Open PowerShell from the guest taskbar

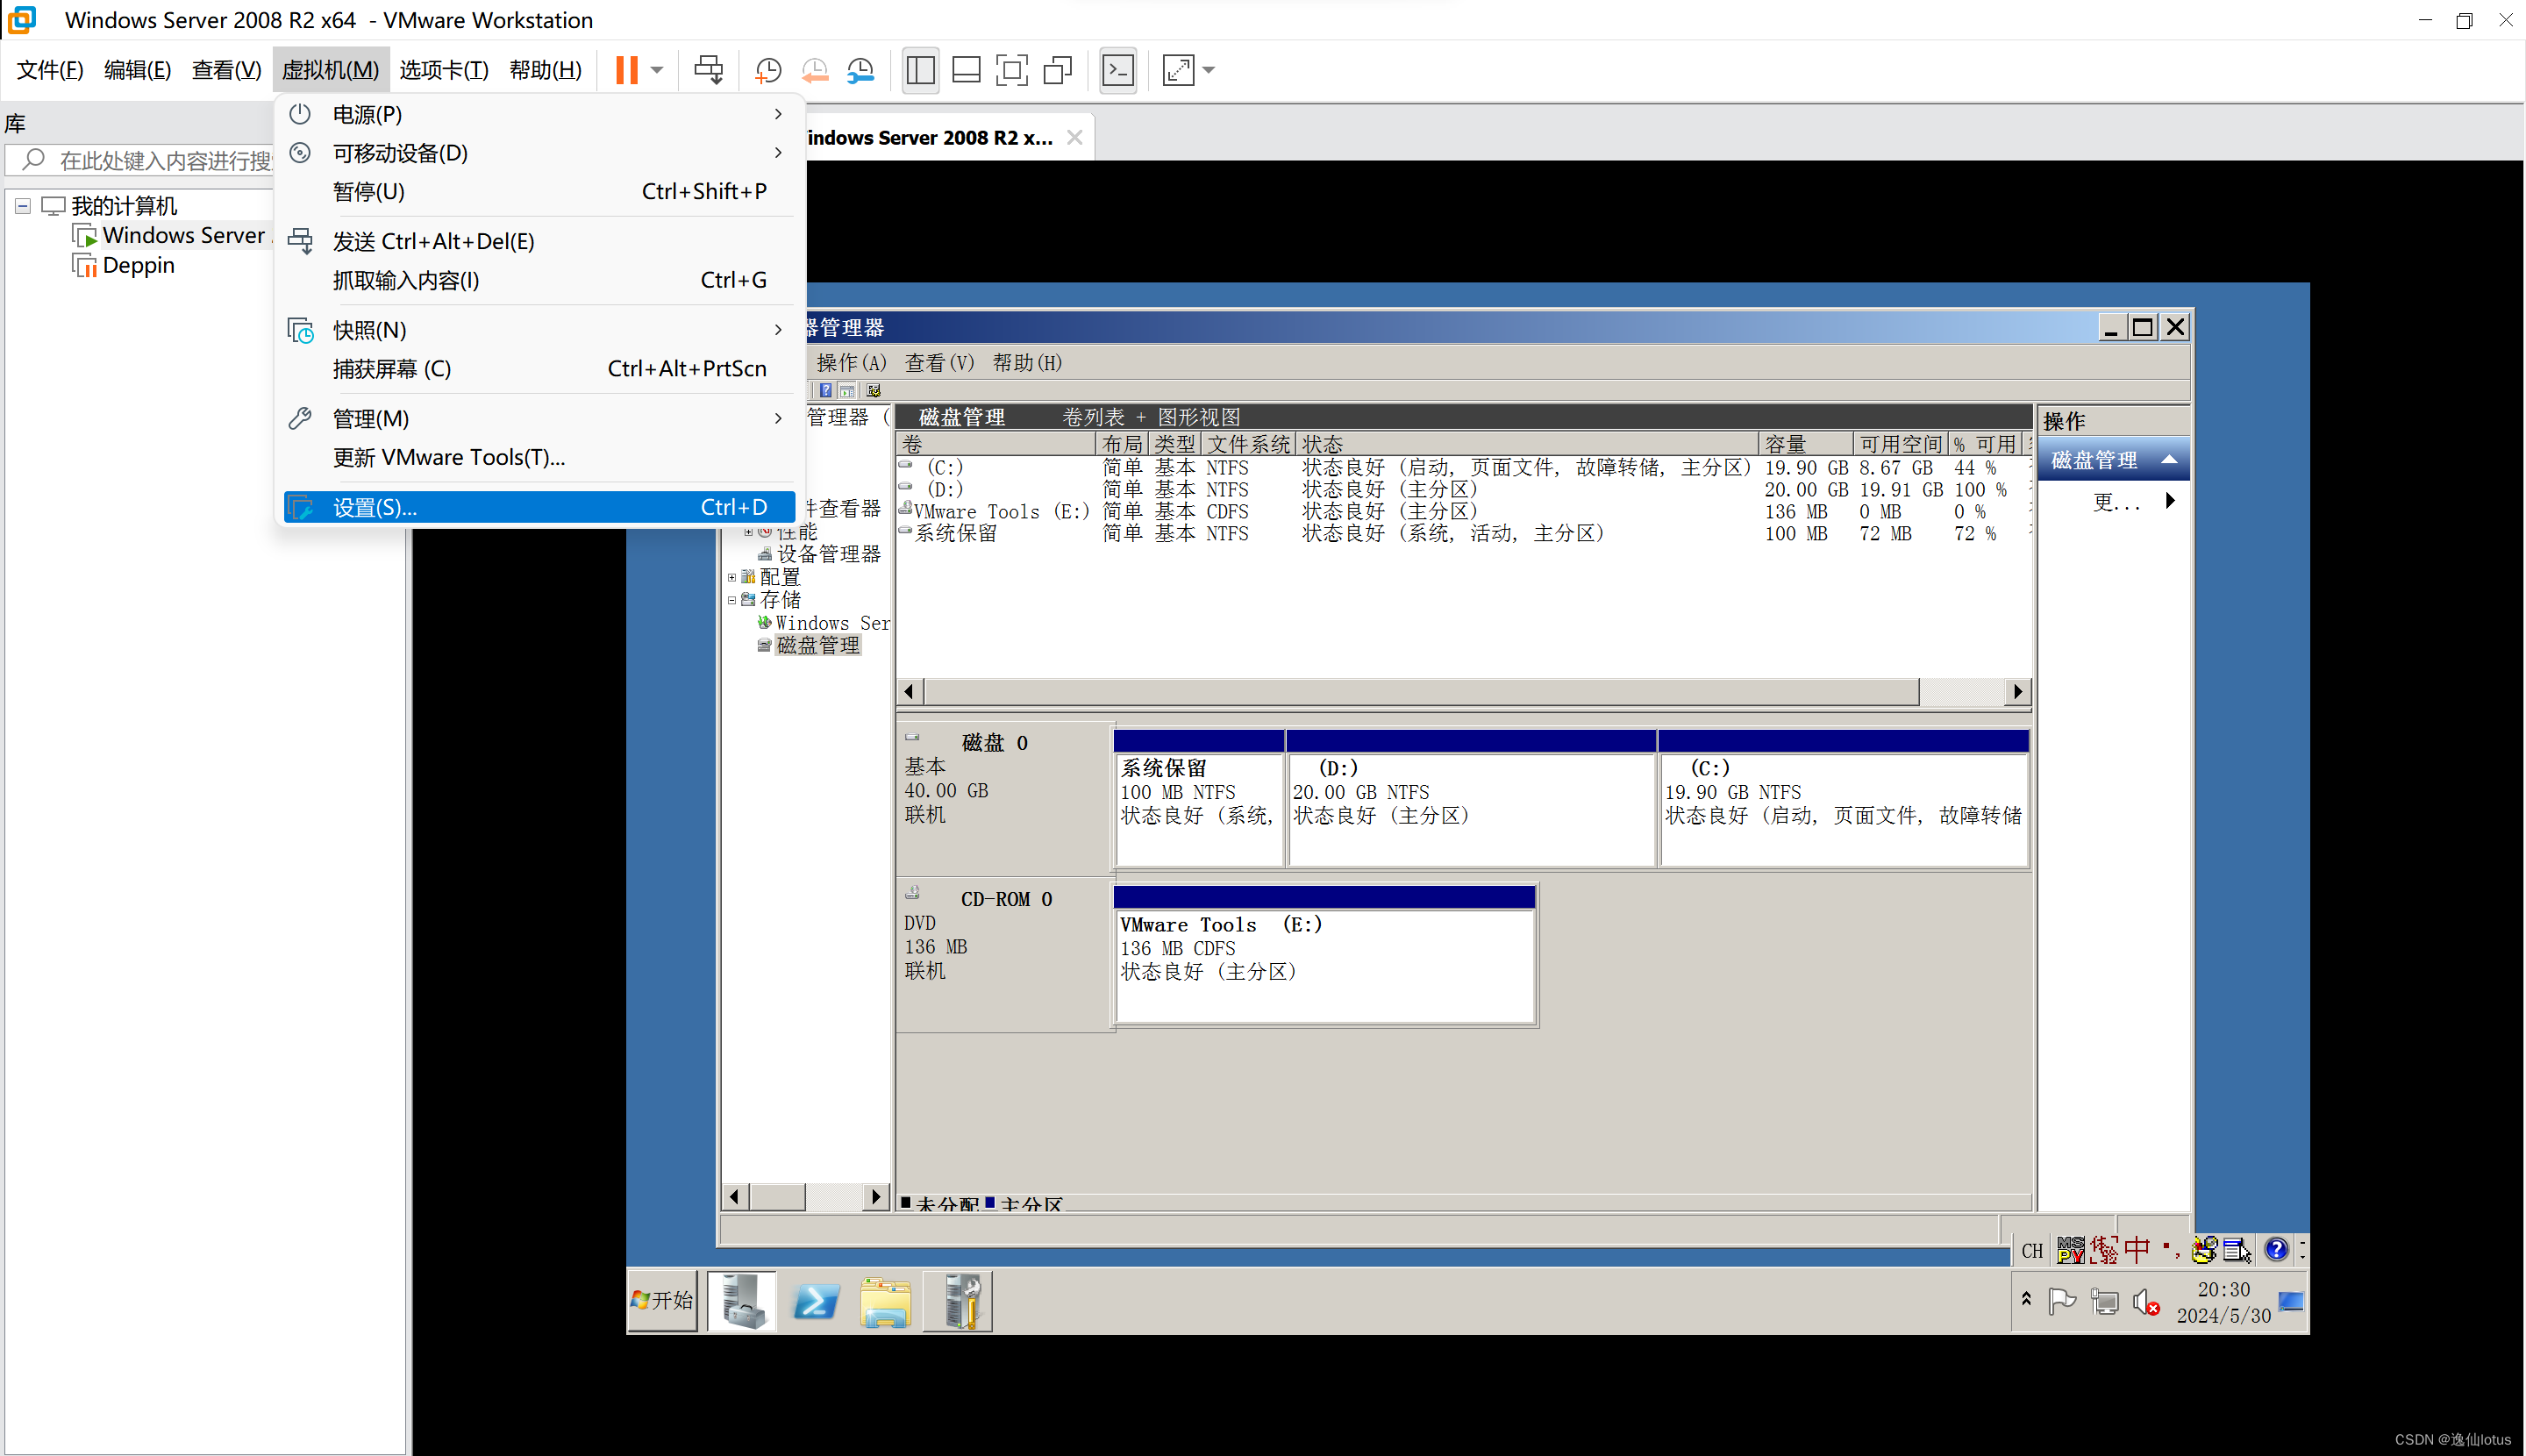coord(815,1300)
